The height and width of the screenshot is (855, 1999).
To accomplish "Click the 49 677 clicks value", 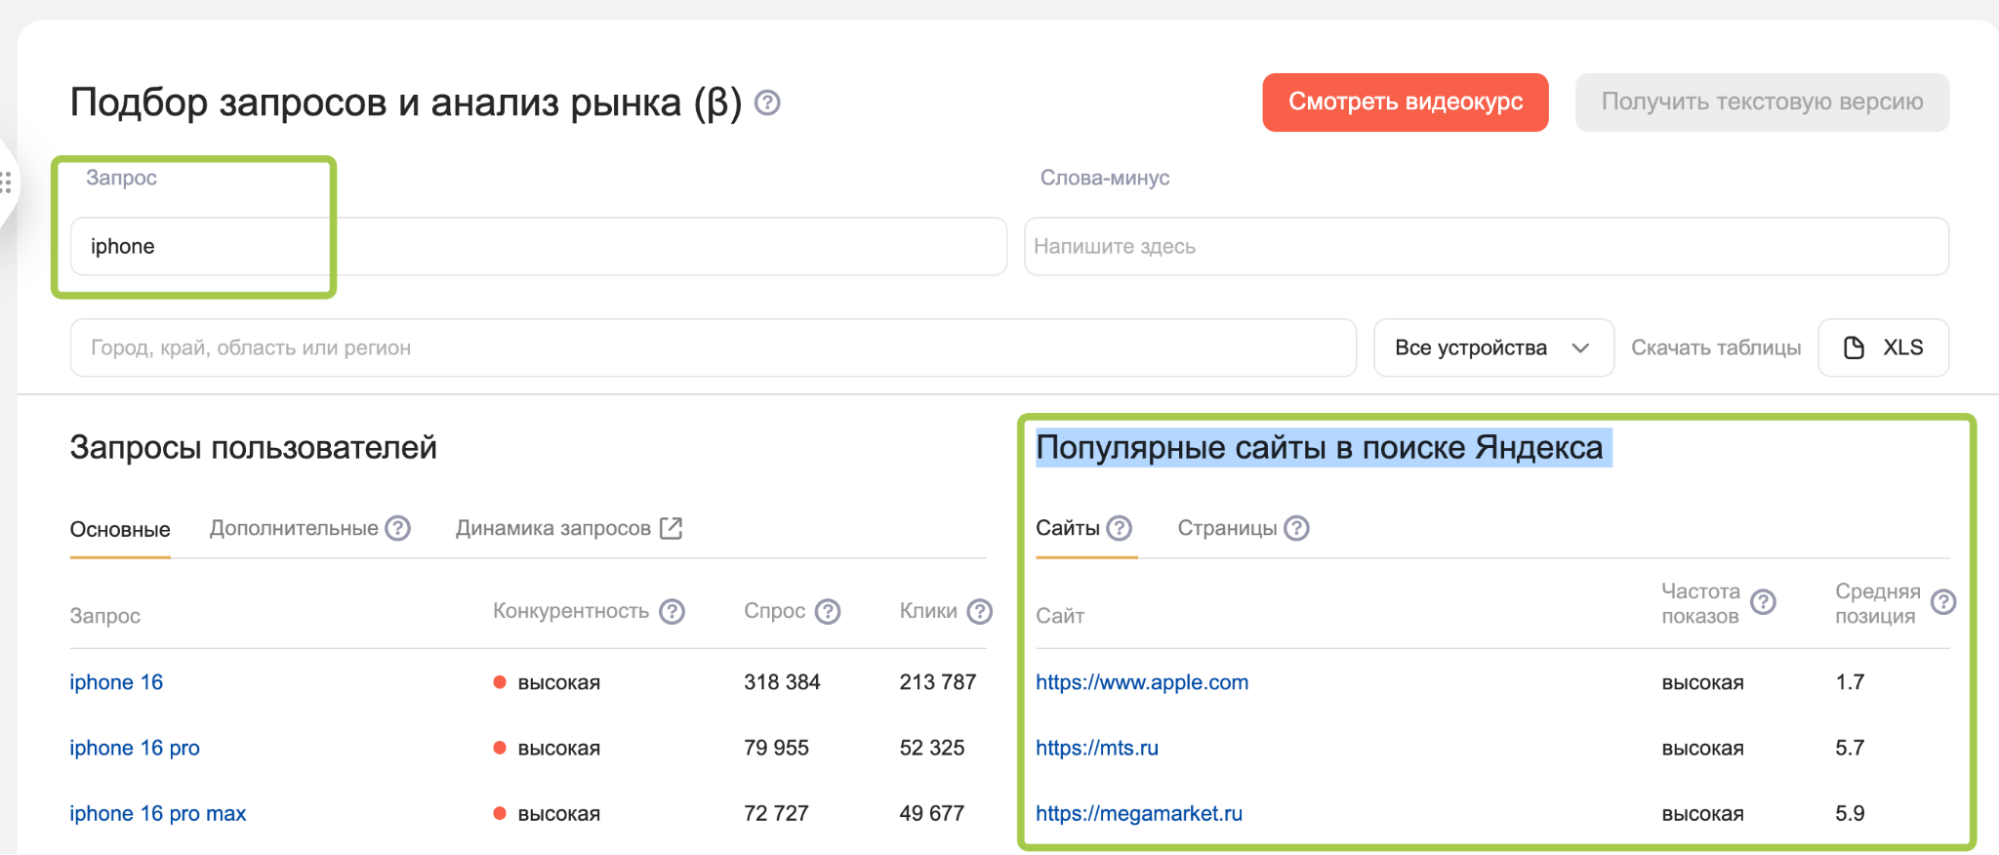I will pyautogui.click(x=932, y=814).
